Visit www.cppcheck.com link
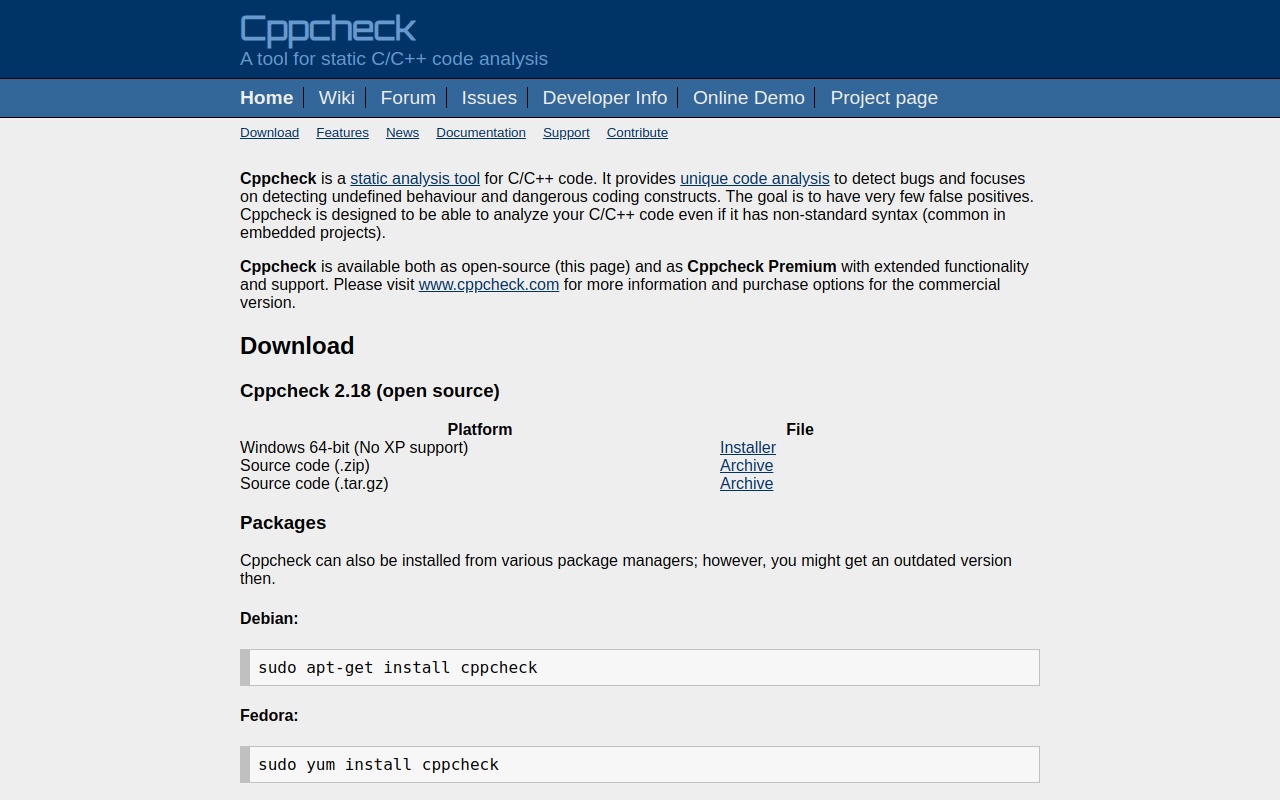Image resolution: width=1280 pixels, height=800 pixels. click(488, 285)
